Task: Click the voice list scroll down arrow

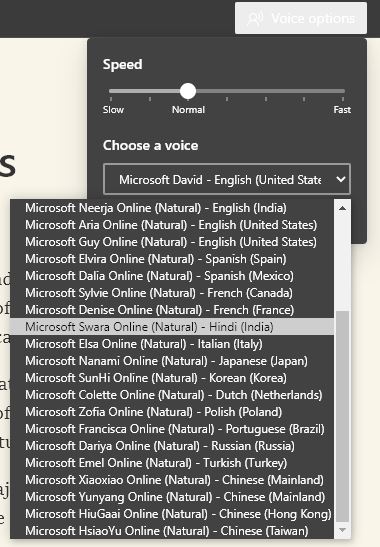Action: coord(342,530)
